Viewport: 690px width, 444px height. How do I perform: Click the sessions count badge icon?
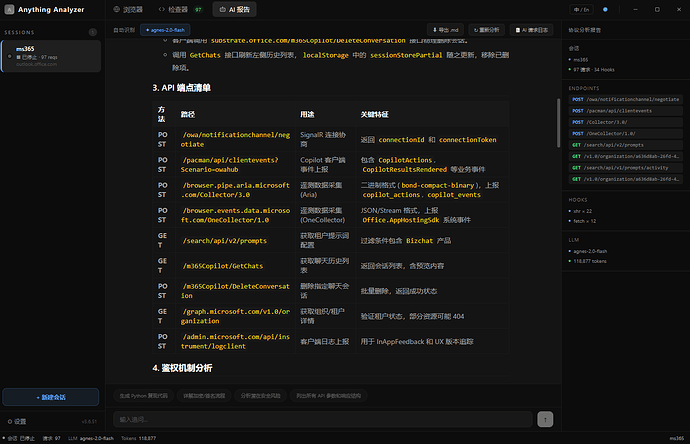click(92, 32)
